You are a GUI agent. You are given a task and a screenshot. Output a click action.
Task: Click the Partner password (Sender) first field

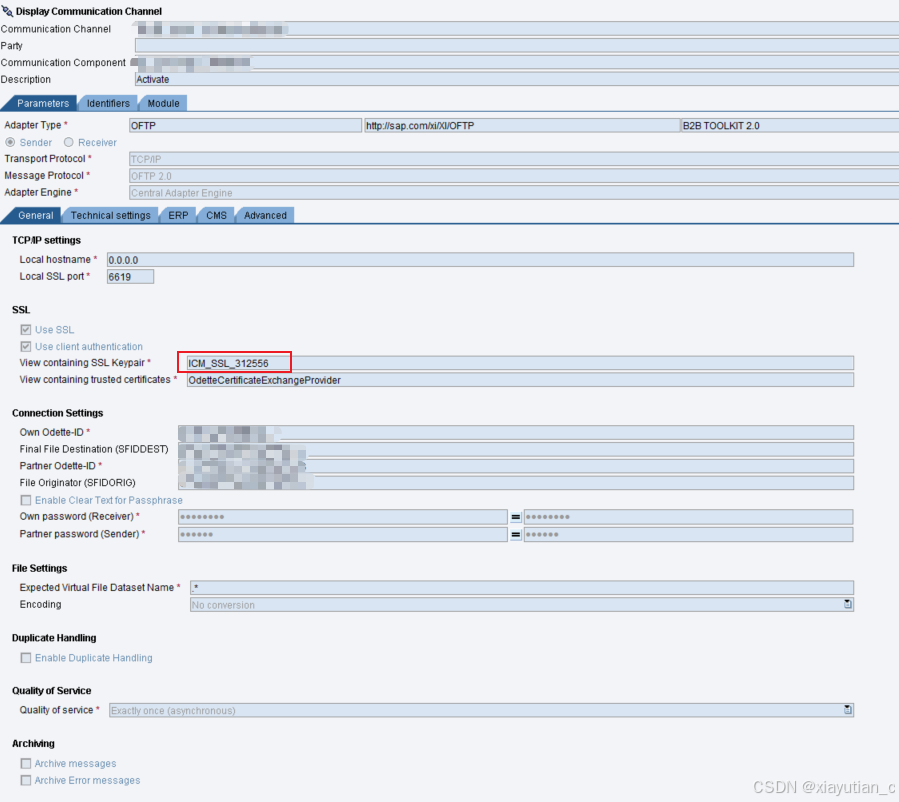coord(342,534)
